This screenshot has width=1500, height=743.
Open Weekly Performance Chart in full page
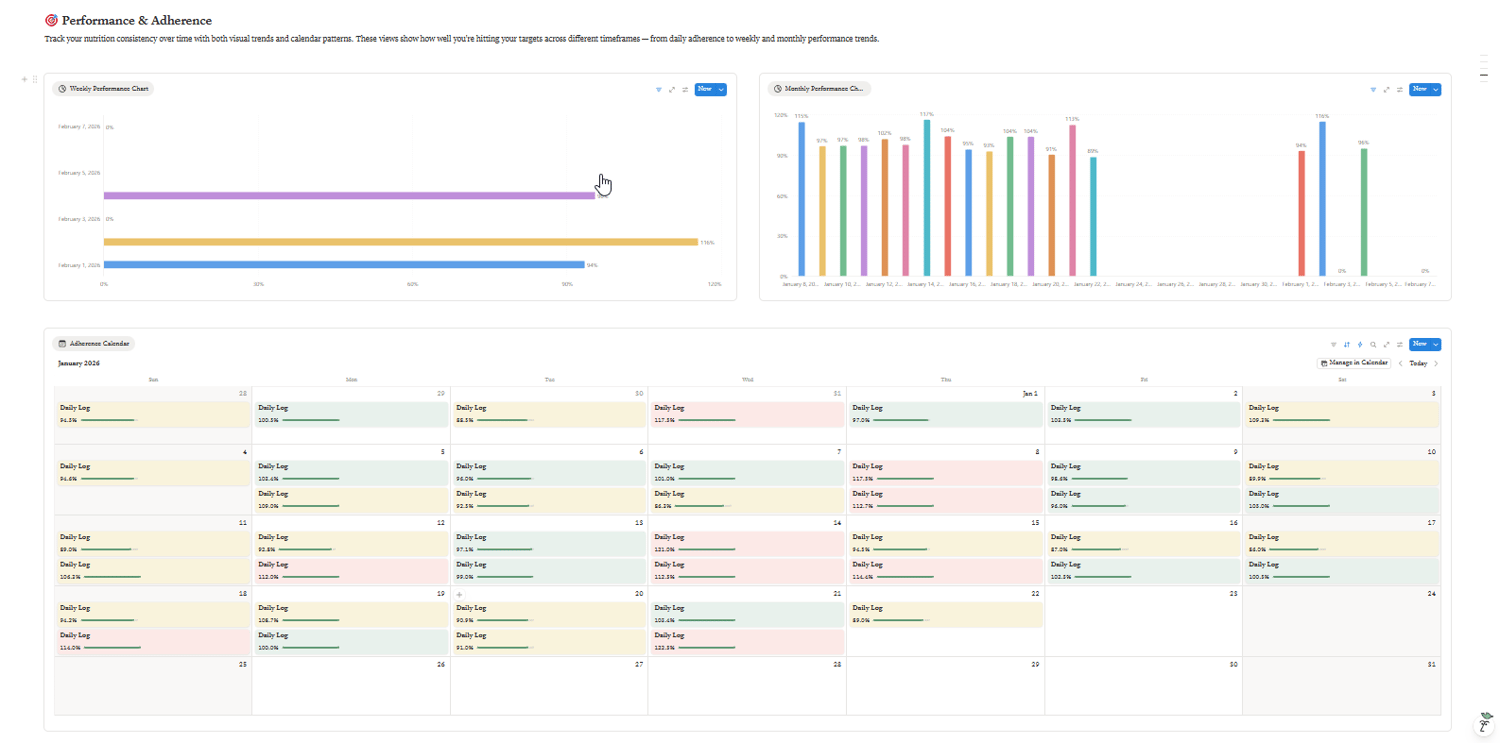pos(672,90)
